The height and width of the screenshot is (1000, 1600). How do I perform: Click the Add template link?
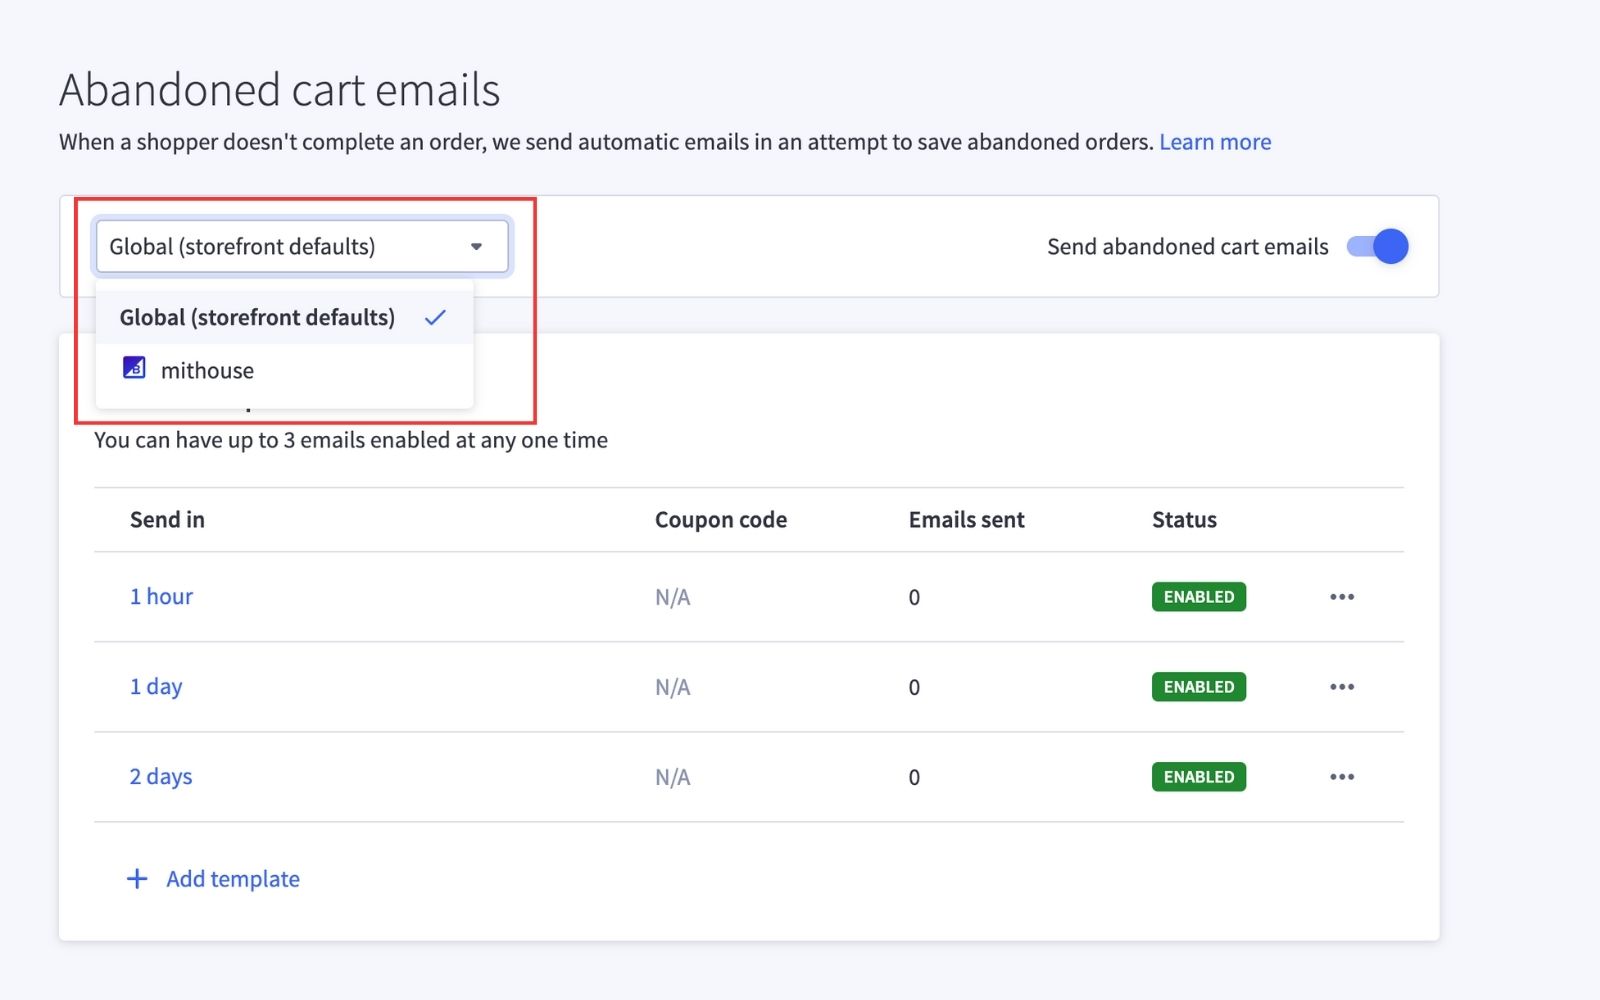(233, 879)
